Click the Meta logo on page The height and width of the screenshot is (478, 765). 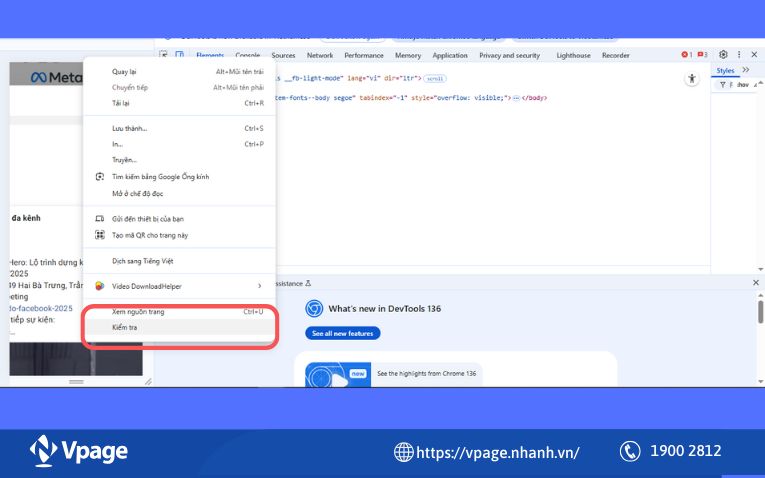(x=57, y=77)
